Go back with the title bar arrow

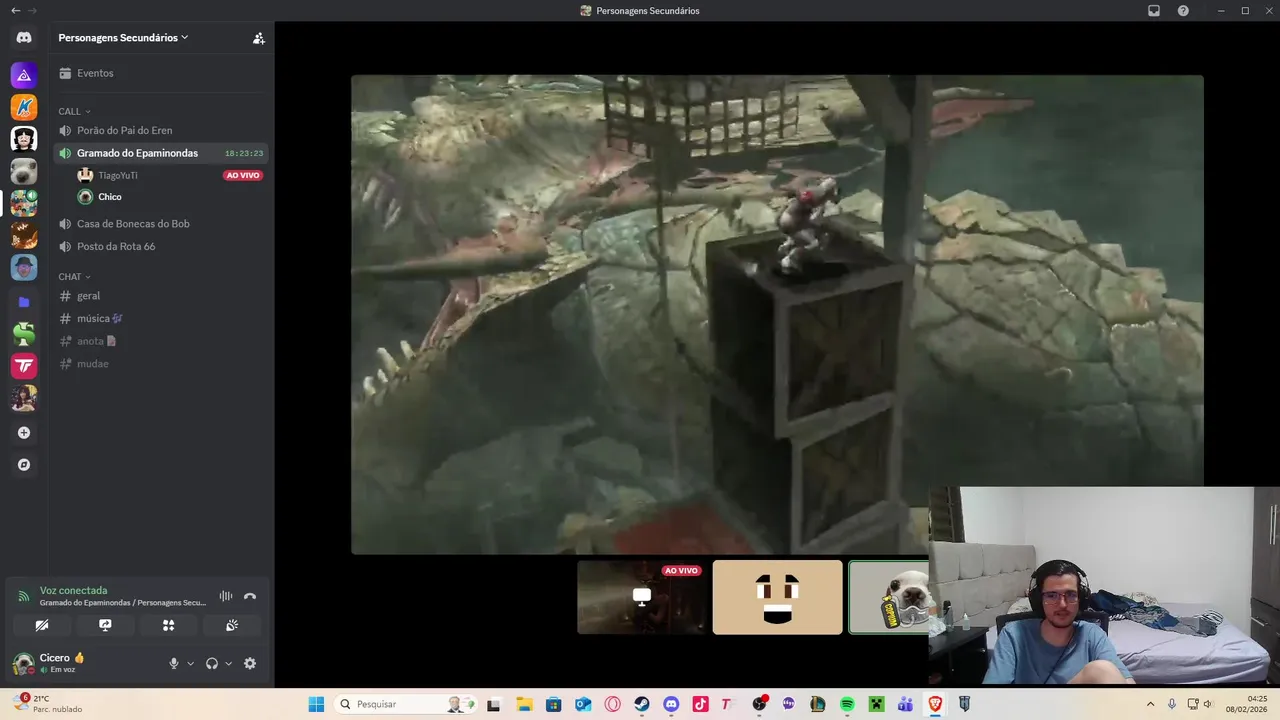coord(15,10)
